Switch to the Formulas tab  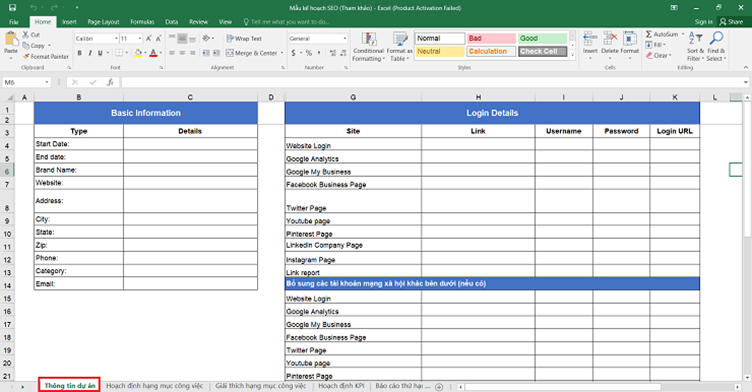pyautogui.click(x=142, y=22)
